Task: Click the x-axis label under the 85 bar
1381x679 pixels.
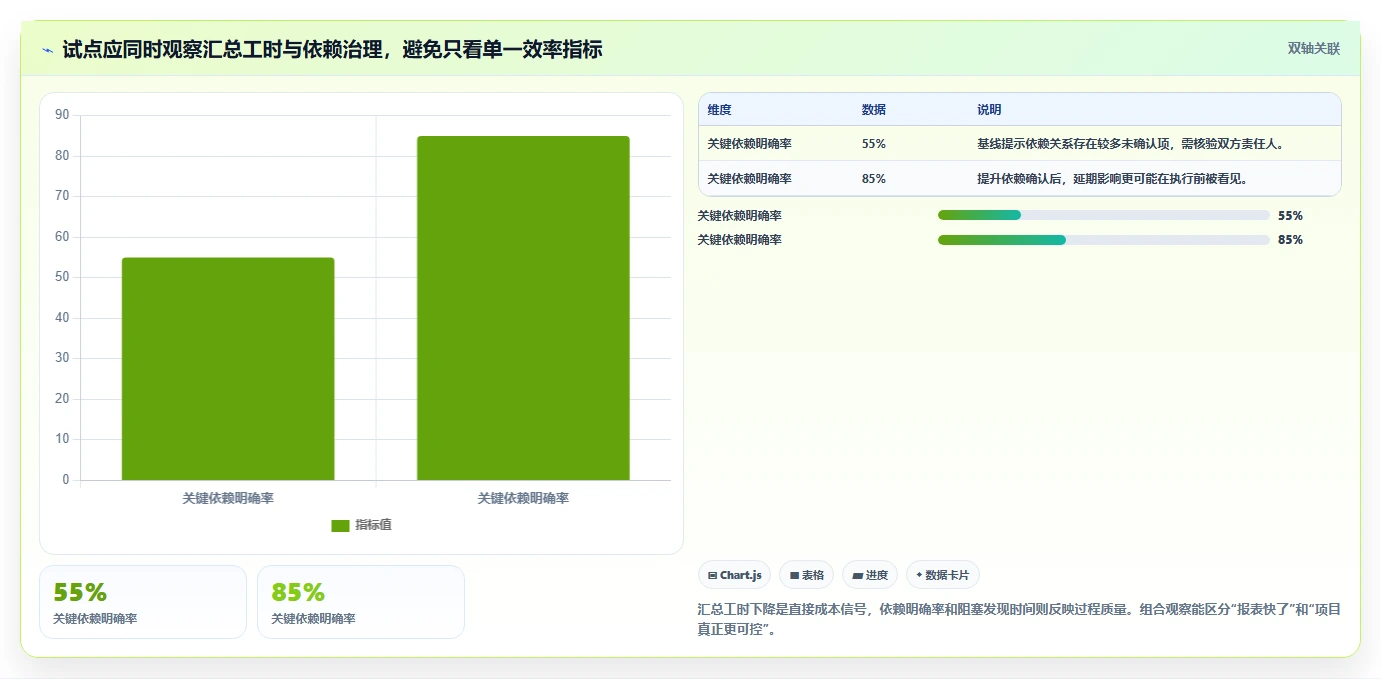Action: 523,498
